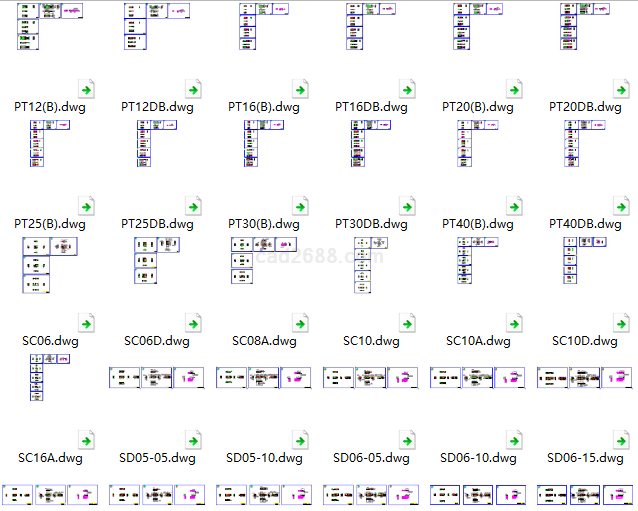Click the SC16A.dwg file name

pos(50,458)
